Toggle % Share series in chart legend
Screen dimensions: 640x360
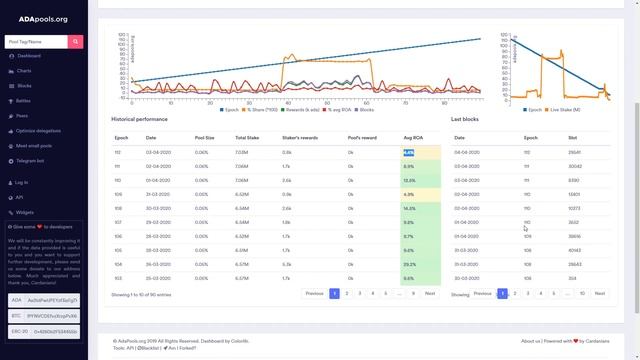(x=260, y=110)
